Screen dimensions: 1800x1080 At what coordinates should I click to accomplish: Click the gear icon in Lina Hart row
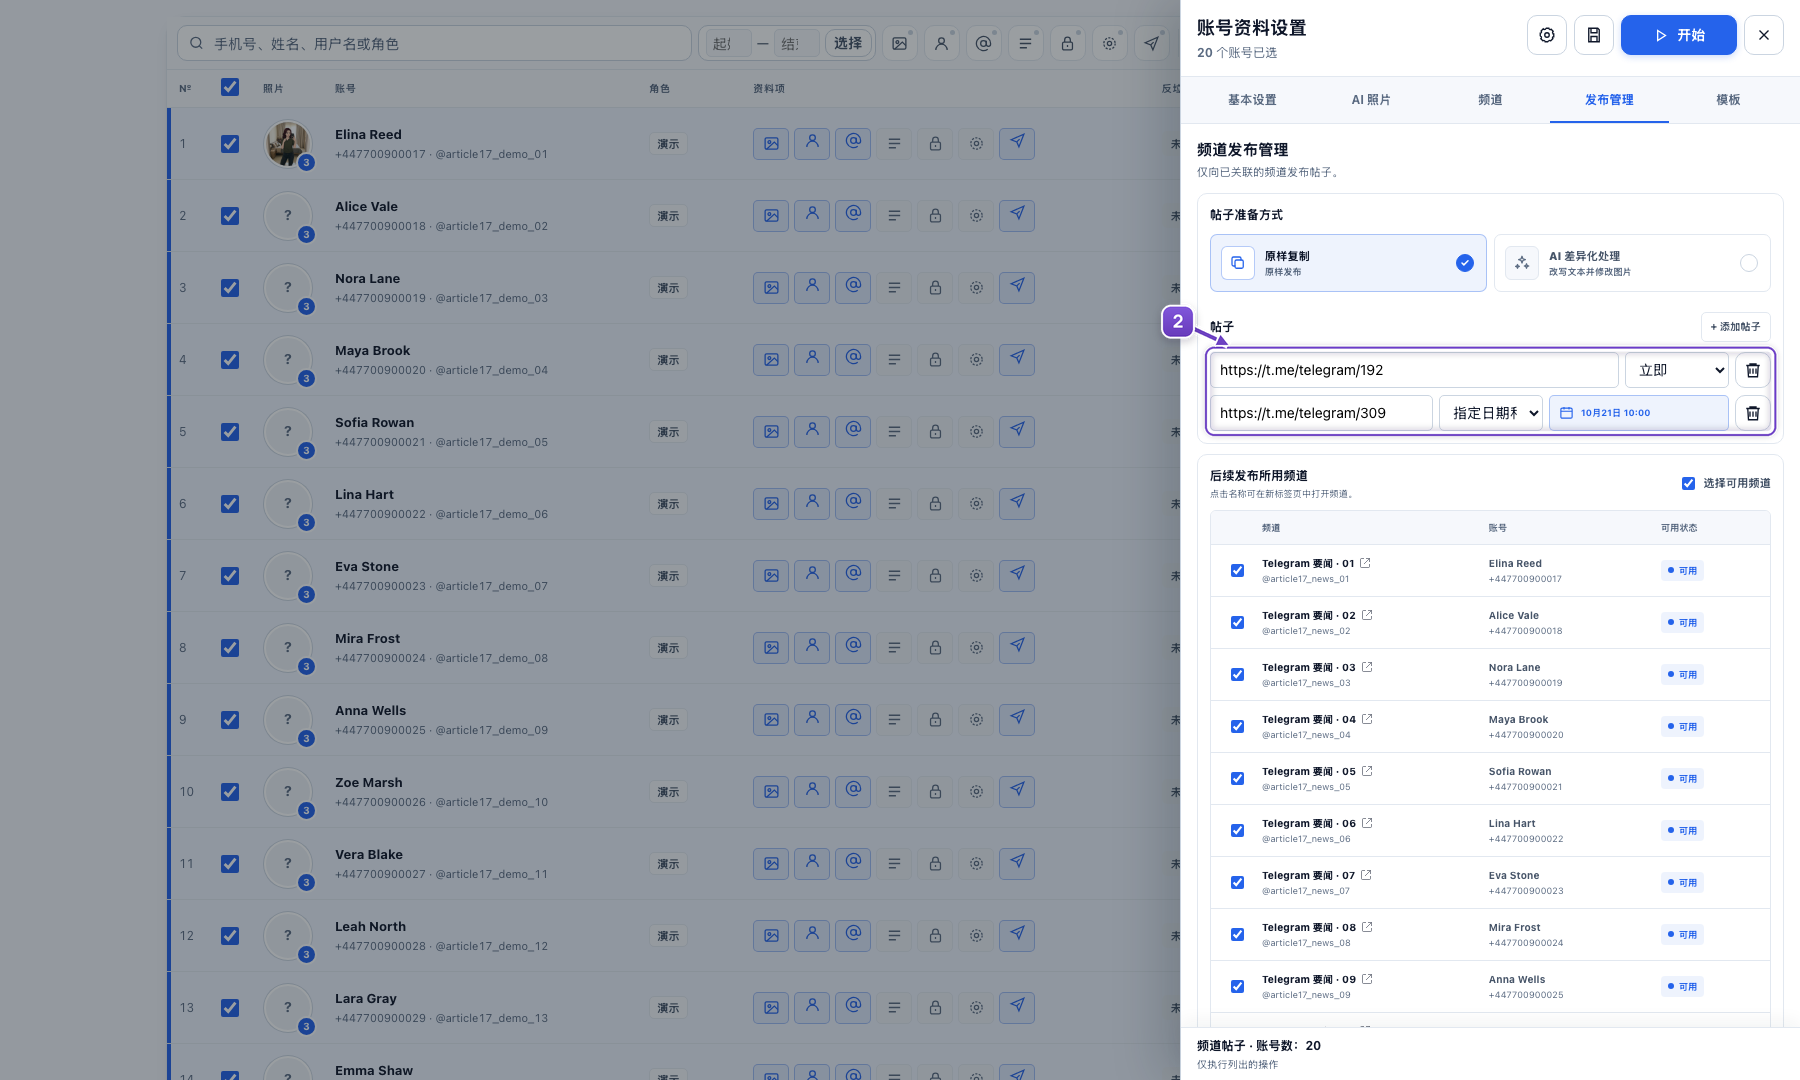coord(976,504)
